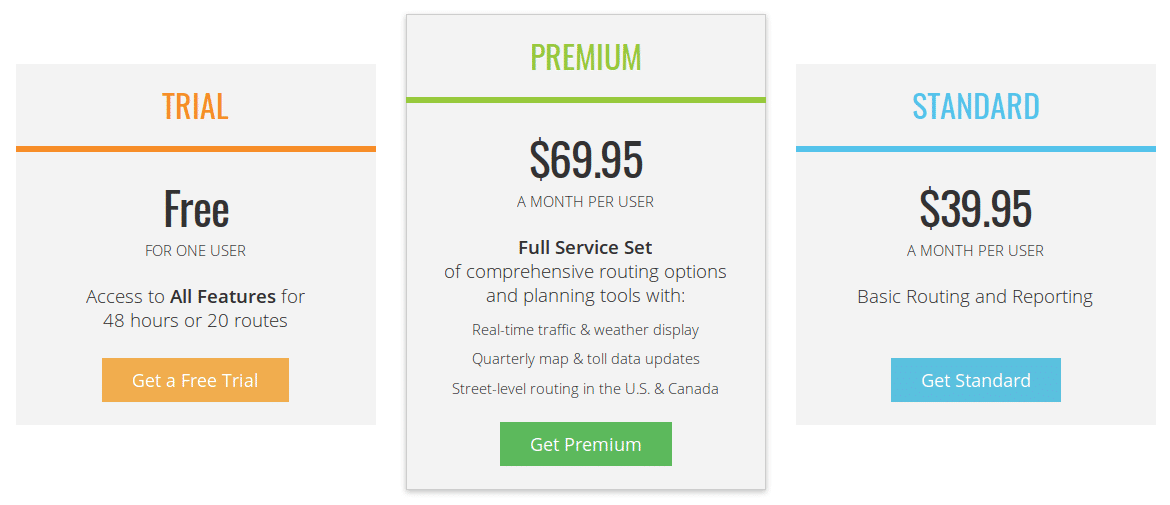This screenshot has width=1170, height=505.
Task: Click the Full Service Set heading
Action: click(585, 247)
